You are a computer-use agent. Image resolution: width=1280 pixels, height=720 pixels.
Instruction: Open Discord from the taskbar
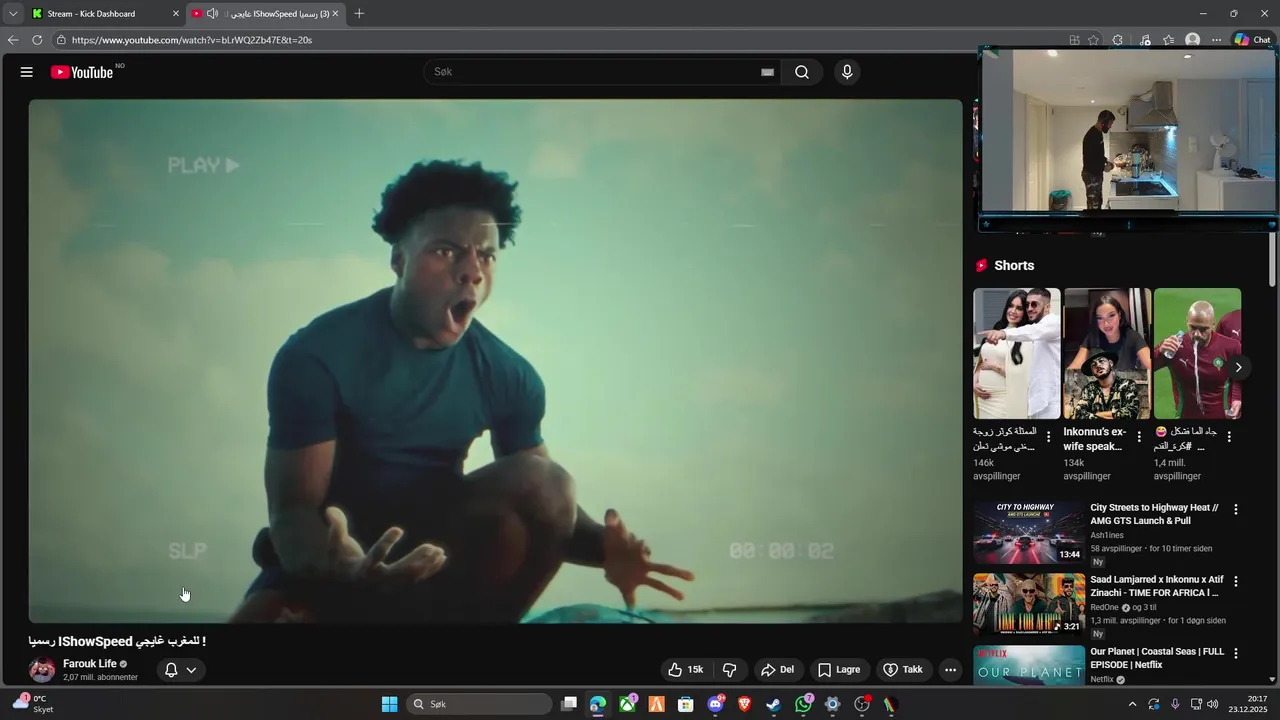click(715, 704)
